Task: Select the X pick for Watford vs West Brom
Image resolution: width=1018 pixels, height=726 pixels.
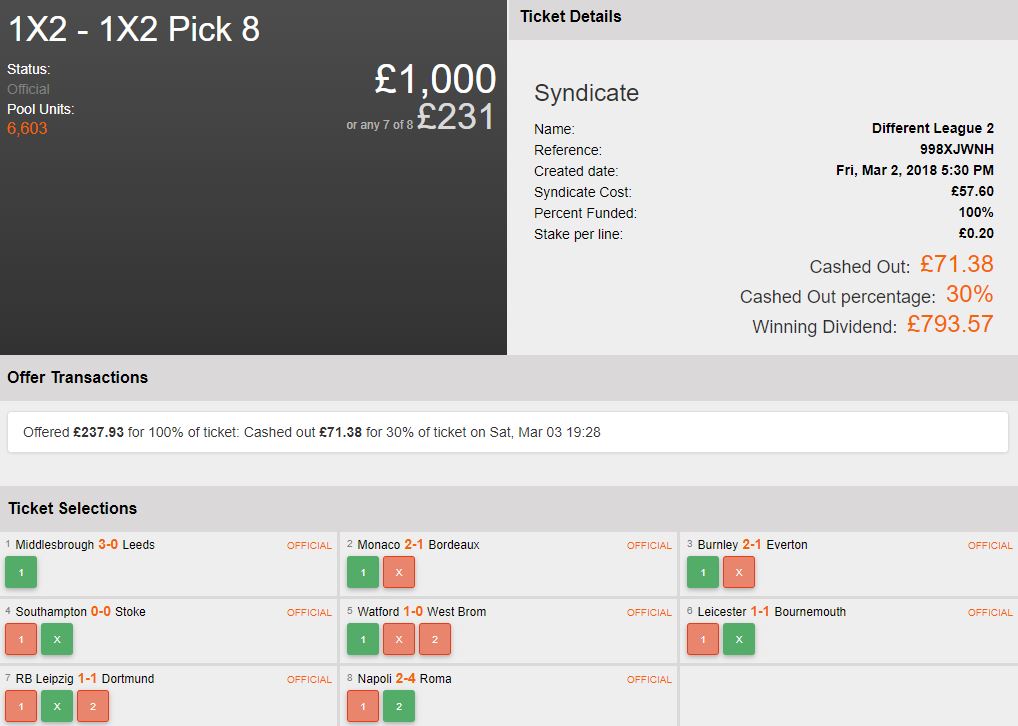Action: click(398, 639)
